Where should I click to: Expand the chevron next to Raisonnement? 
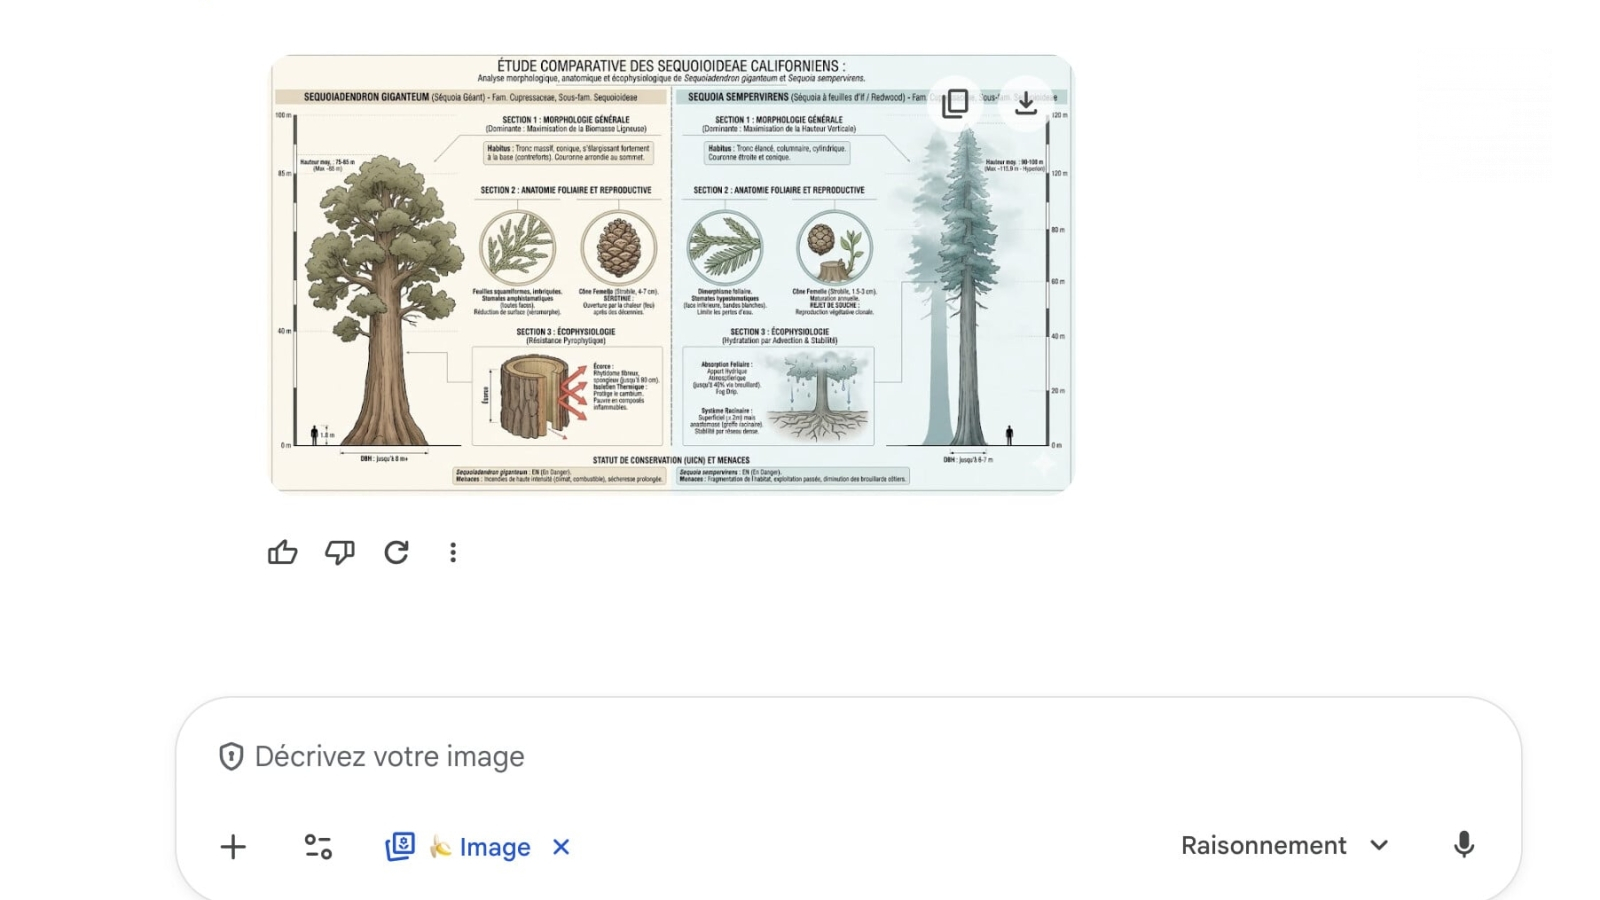click(1379, 846)
